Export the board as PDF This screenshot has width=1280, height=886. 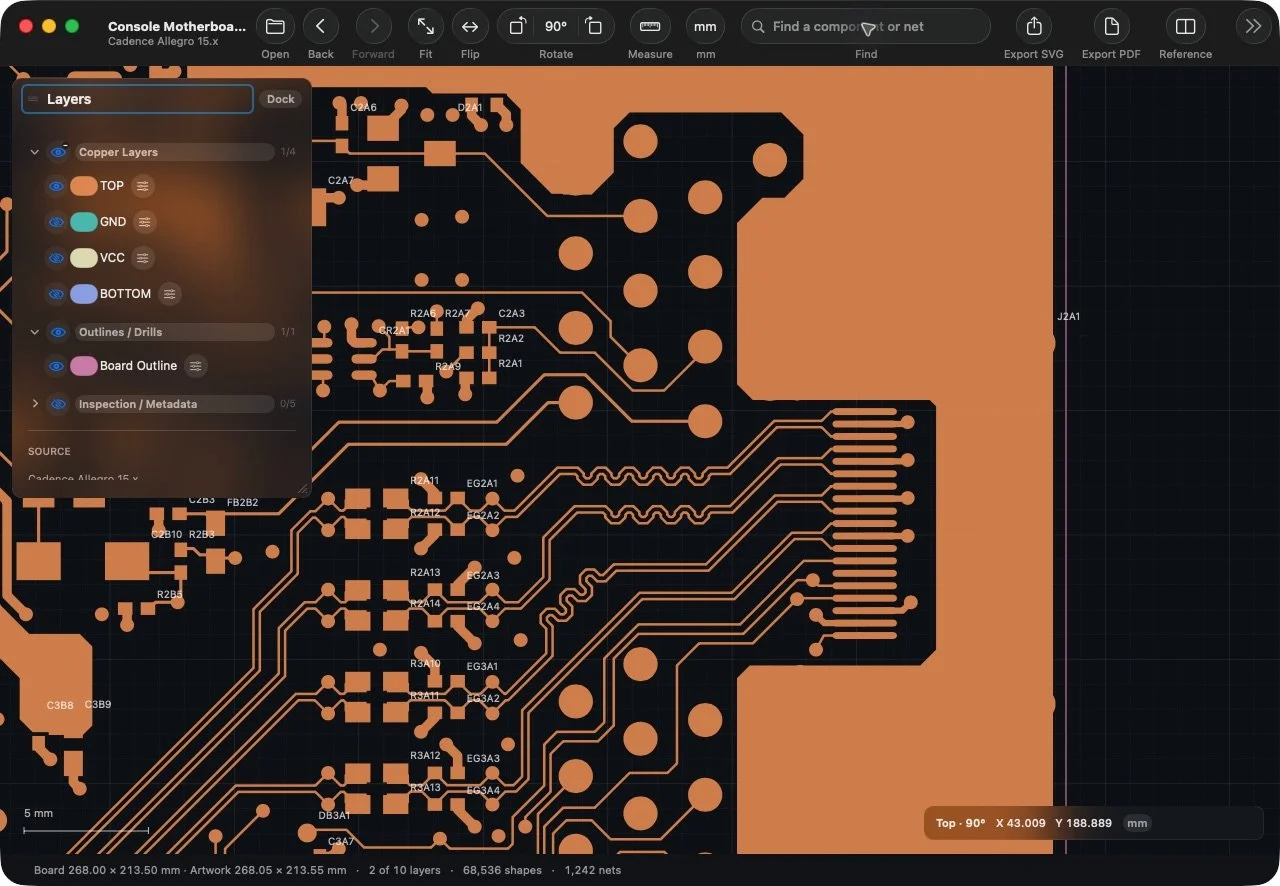tap(1111, 27)
